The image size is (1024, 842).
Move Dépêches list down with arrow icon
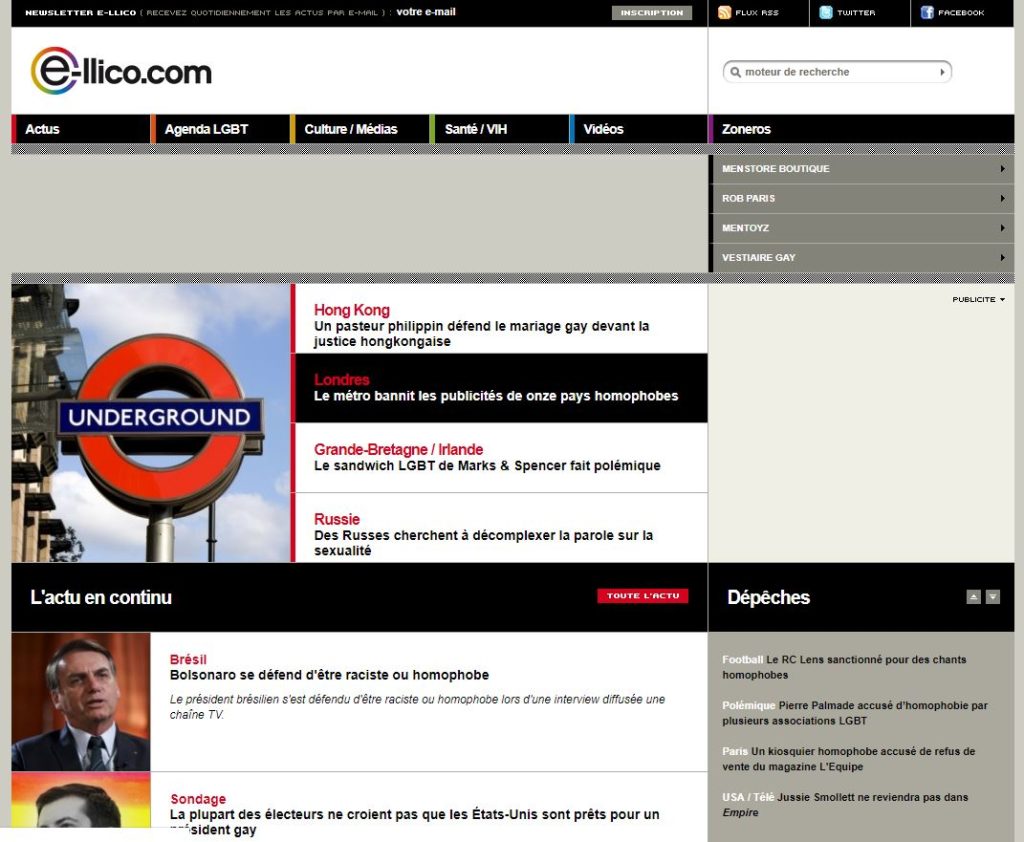pos(993,596)
